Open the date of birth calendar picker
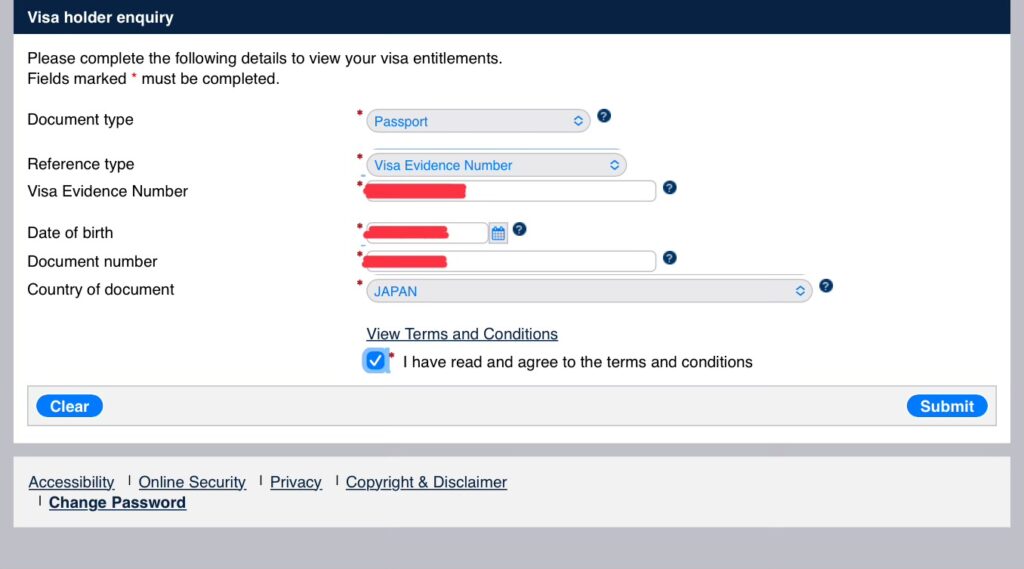This screenshot has width=1024, height=569. [x=498, y=233]
